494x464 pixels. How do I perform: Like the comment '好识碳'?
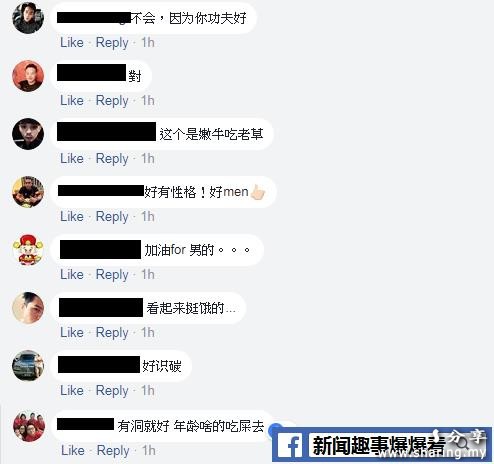(72, 391)
